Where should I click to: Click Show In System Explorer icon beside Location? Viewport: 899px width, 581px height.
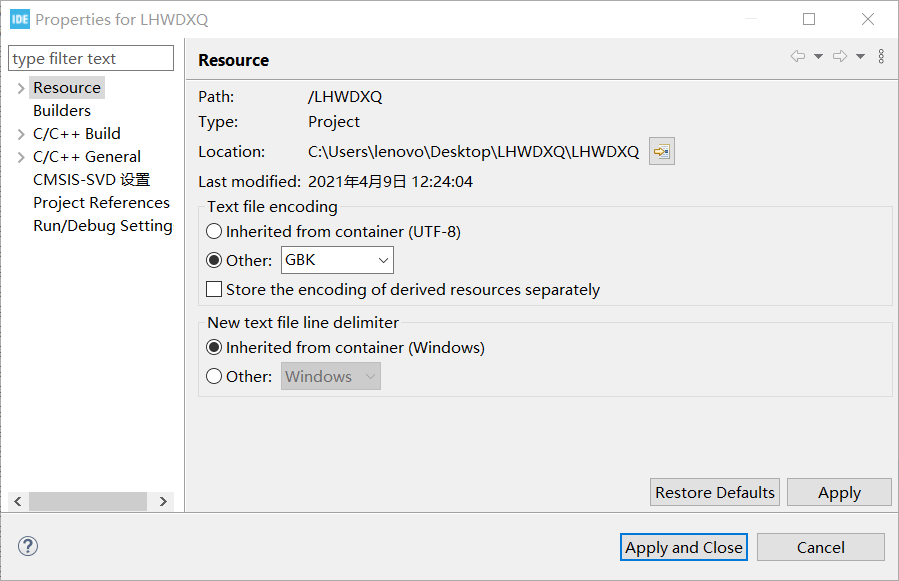click(x=662, y=151)
